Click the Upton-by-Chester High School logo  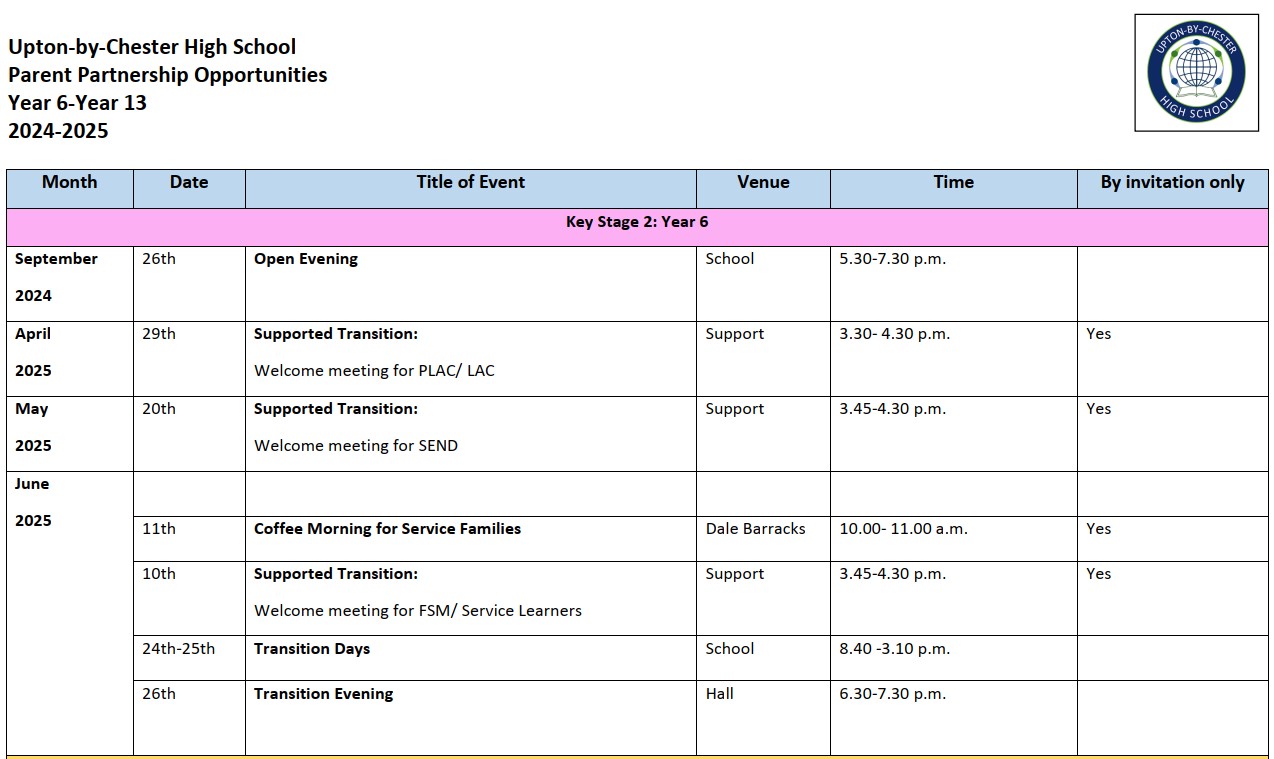[x=1196, y=72]
